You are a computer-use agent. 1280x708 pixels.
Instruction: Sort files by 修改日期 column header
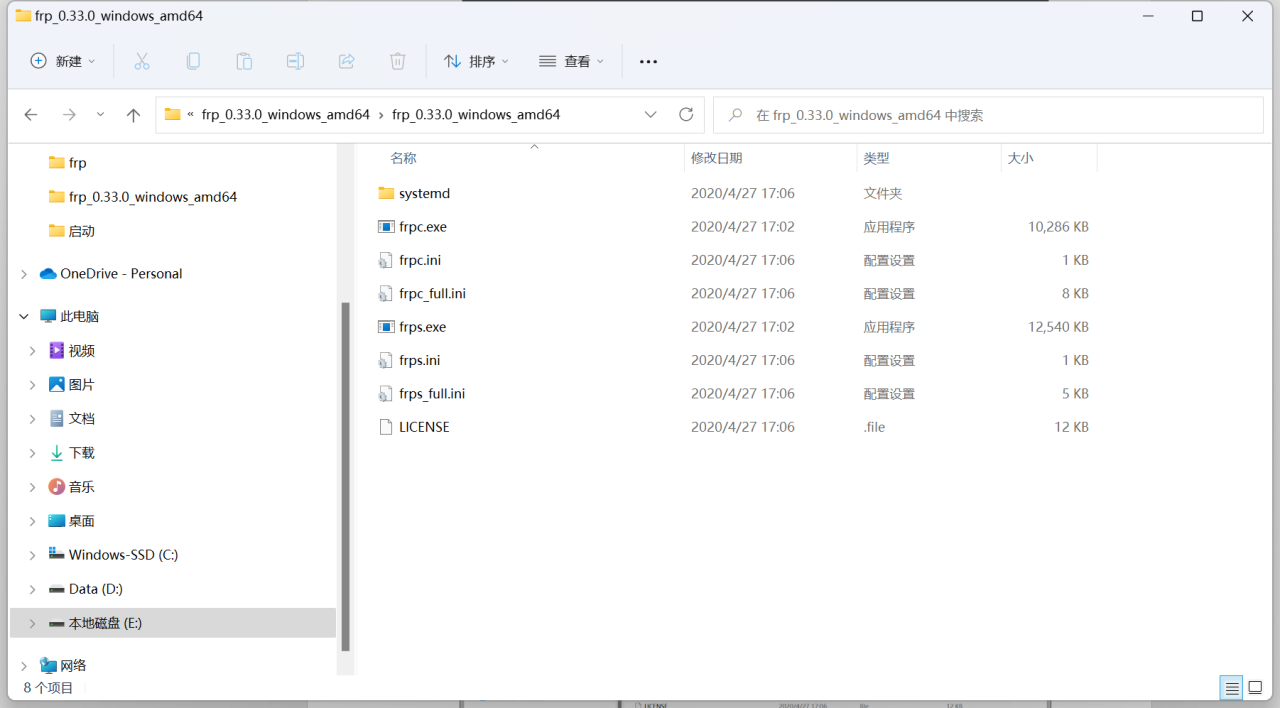[x=717, y=158]
